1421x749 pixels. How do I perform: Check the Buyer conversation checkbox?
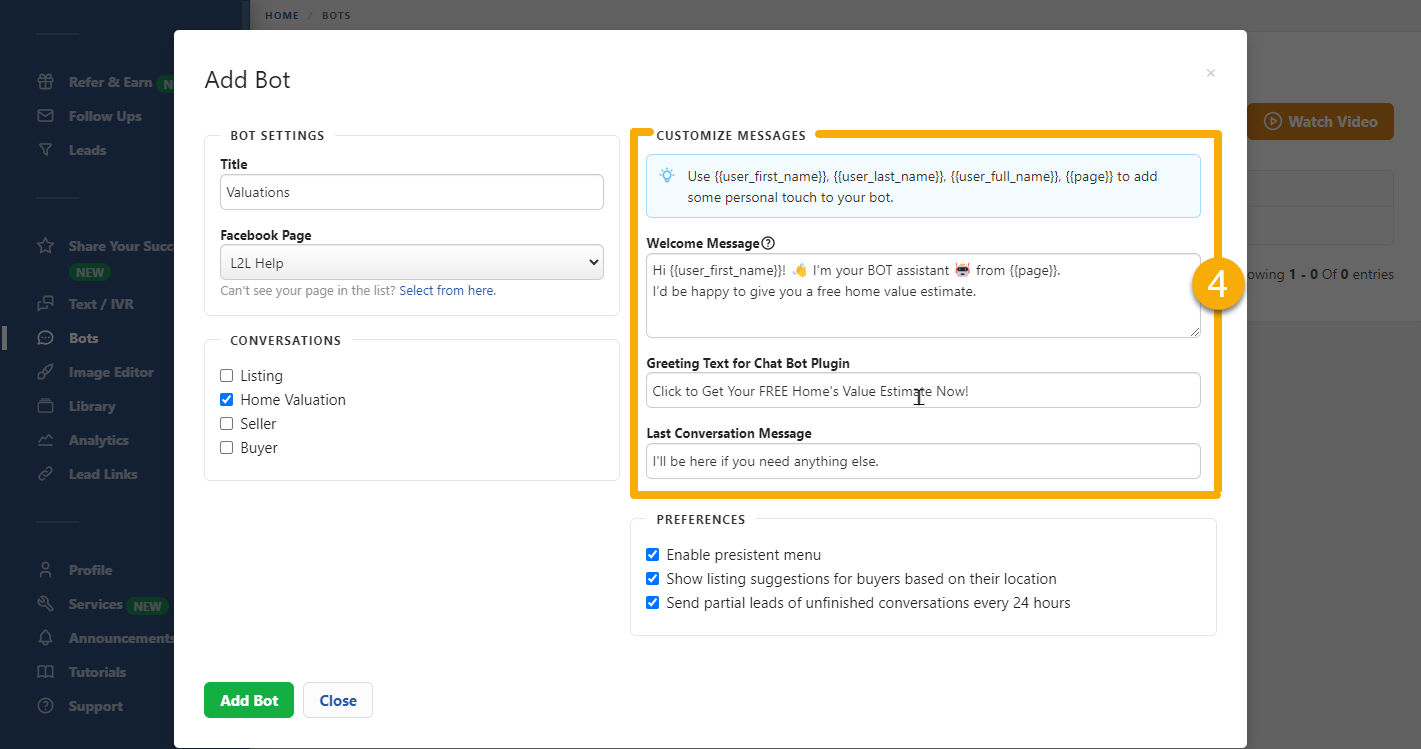point(227,448)
